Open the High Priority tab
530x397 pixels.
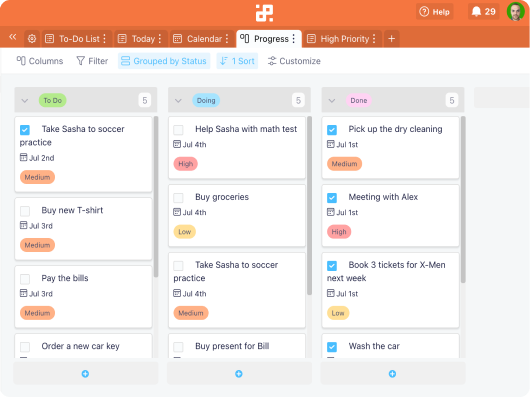(x=342, y=39)
